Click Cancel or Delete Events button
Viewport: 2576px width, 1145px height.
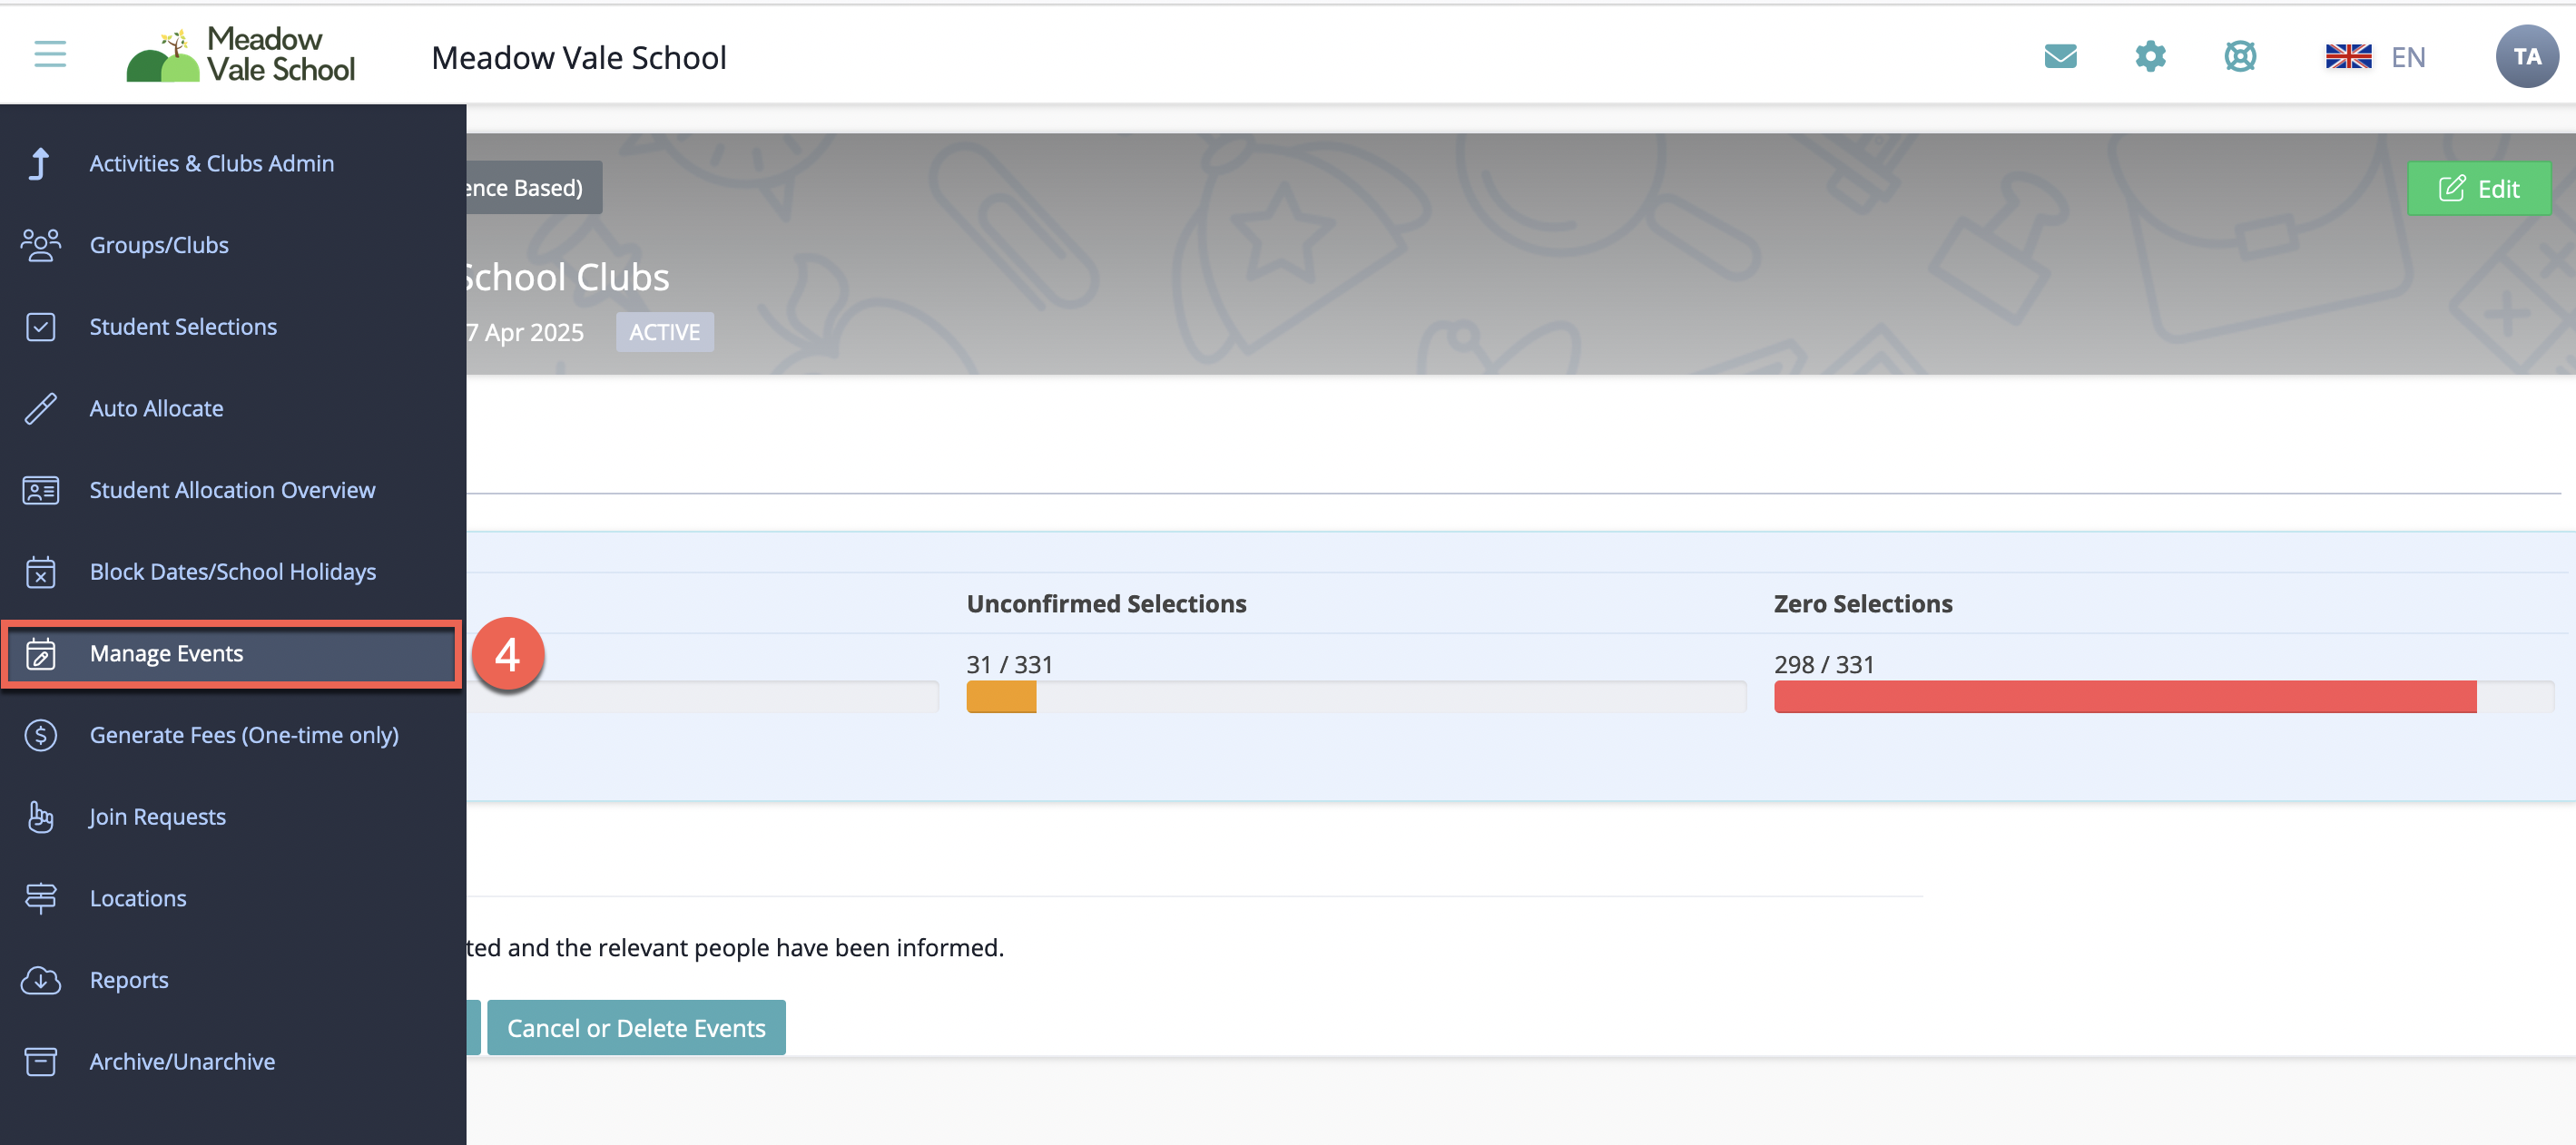[x=636, y=1028]
